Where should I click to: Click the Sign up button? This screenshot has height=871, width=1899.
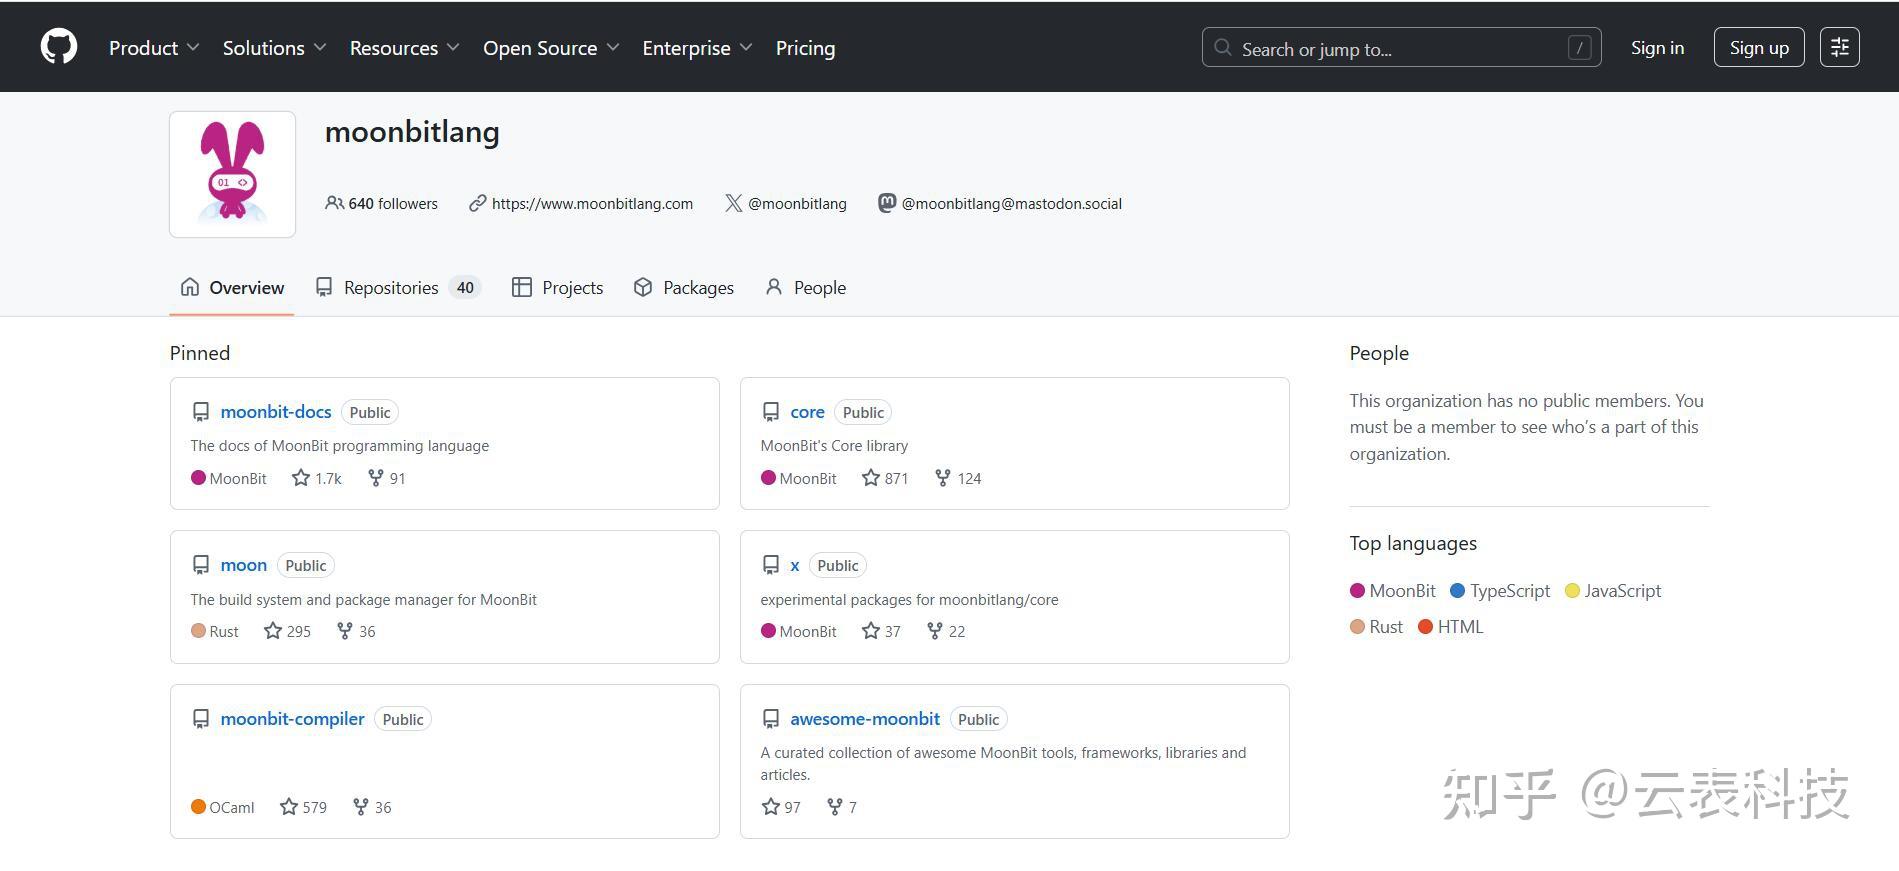click(x=1759, y=47)
